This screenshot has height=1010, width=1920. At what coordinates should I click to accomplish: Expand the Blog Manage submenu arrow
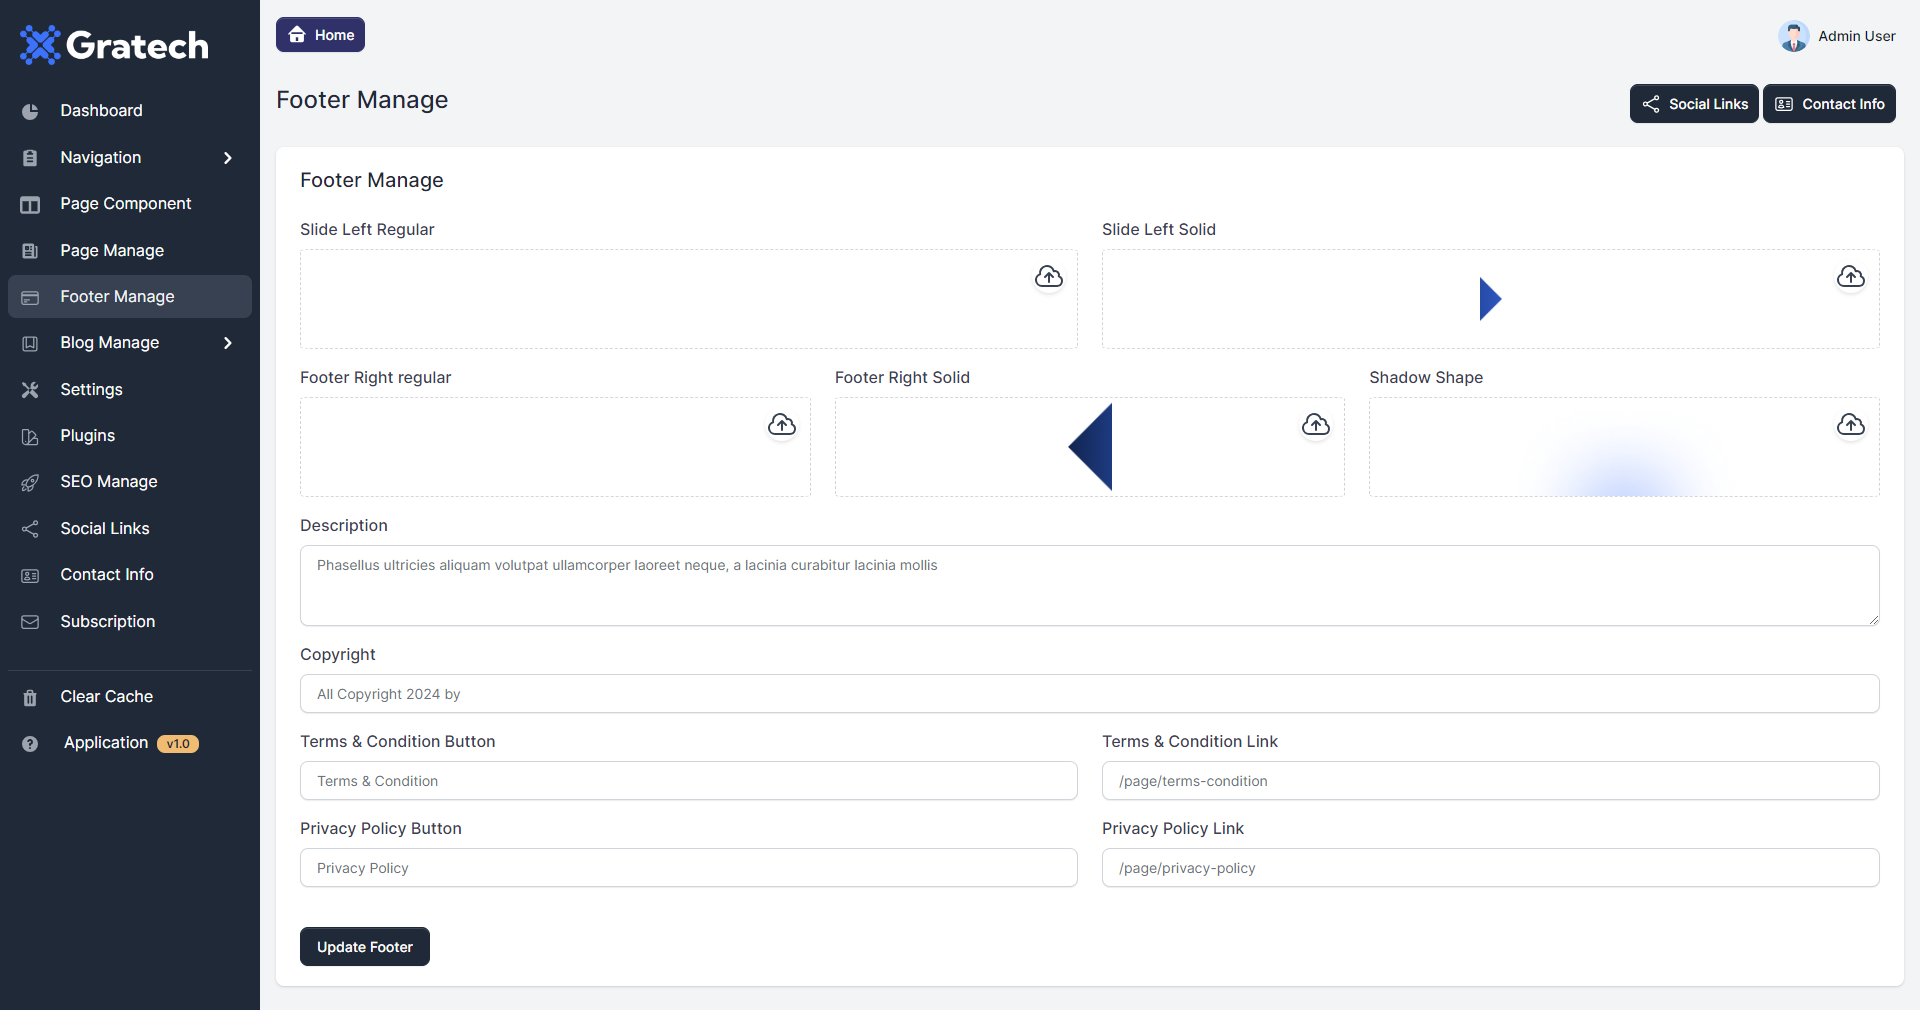(x=228, y=343)
